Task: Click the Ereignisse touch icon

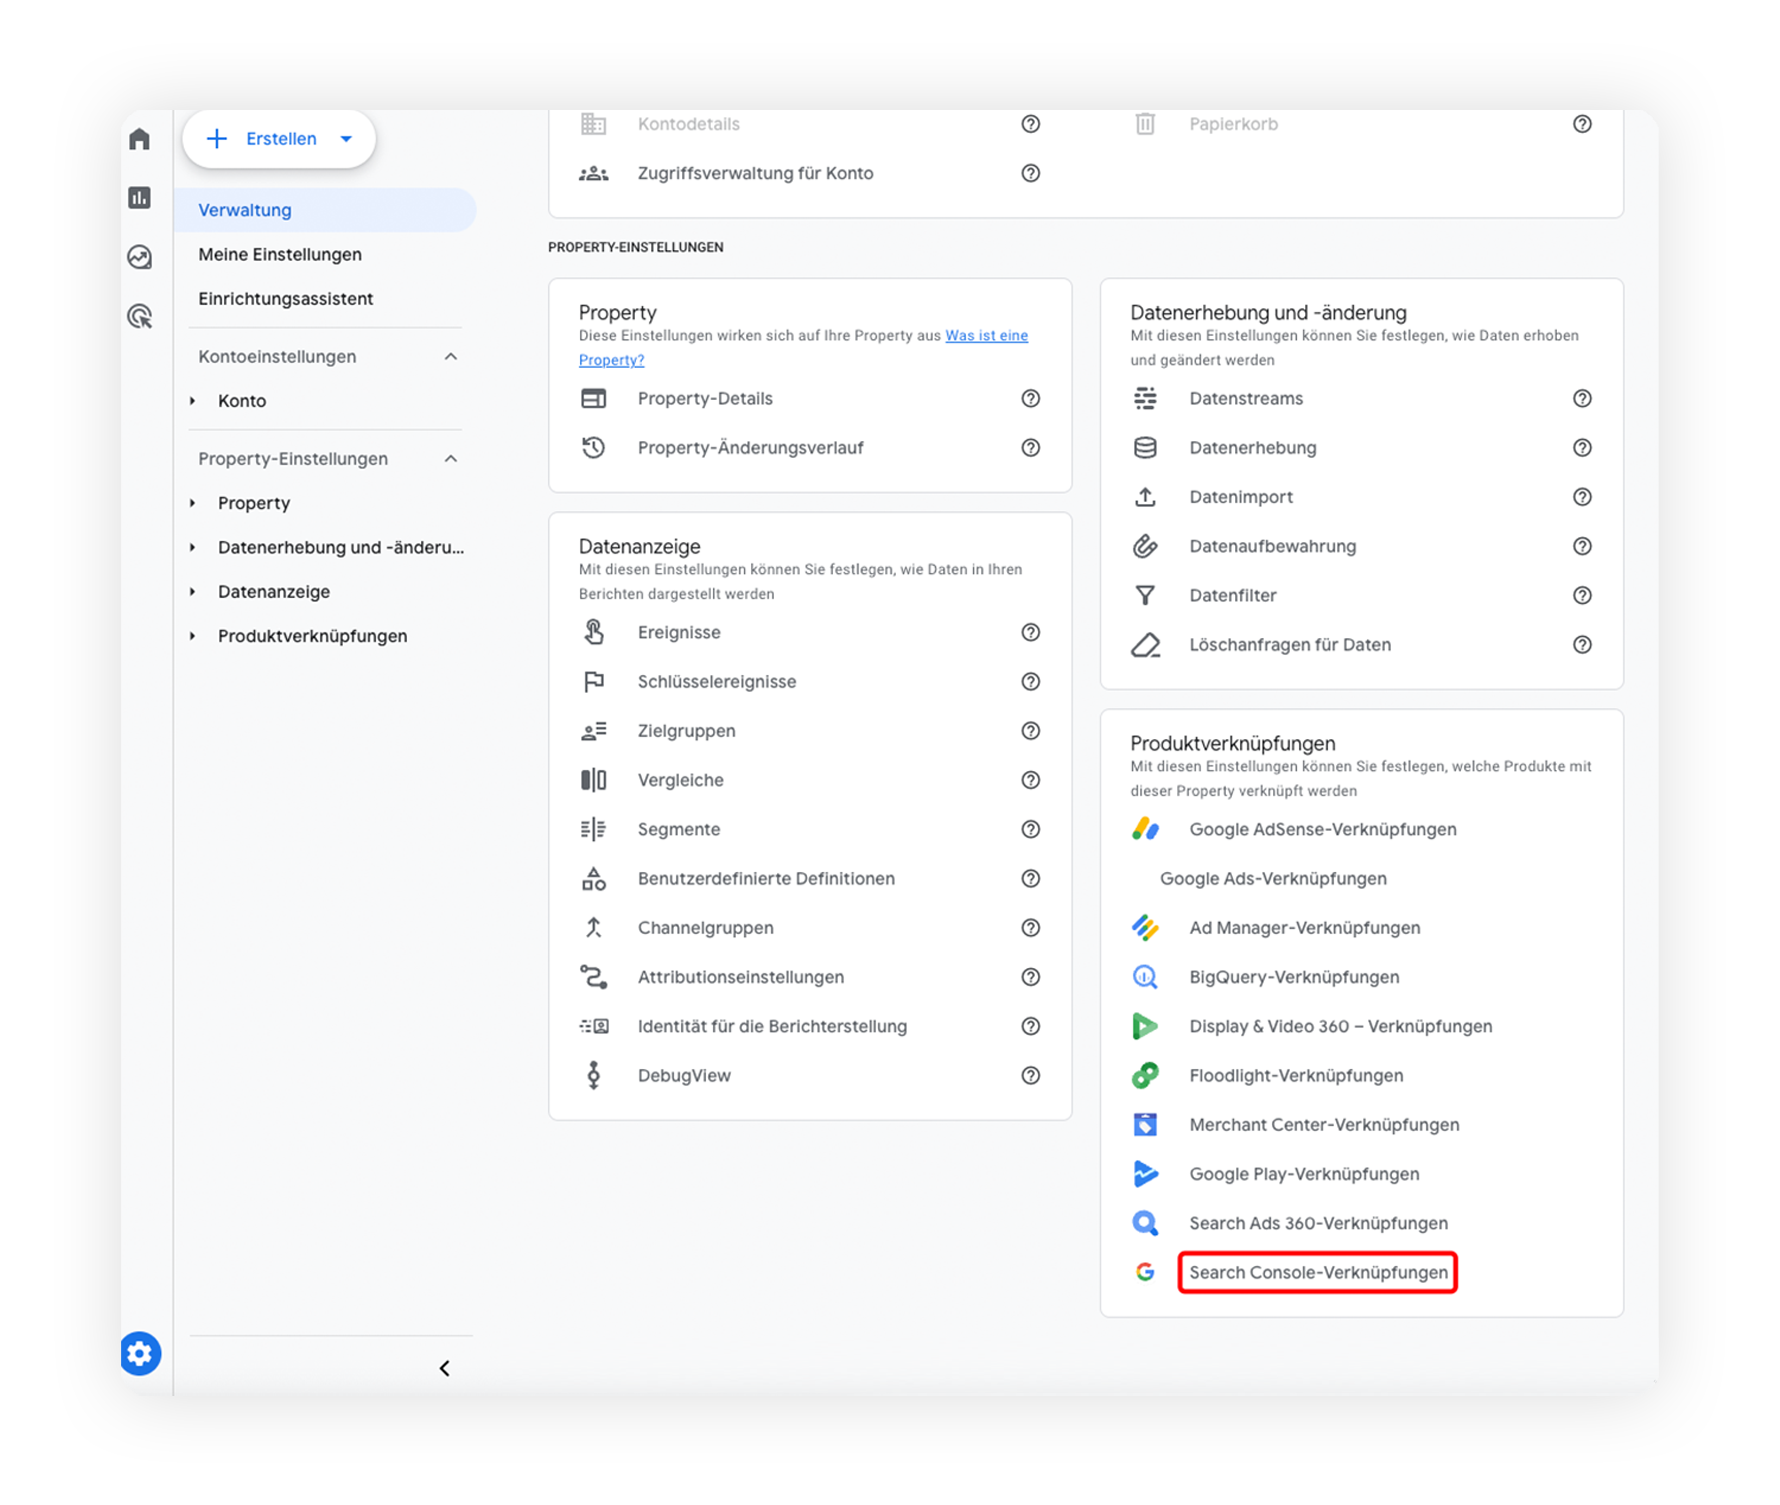Action: [594, 632]
